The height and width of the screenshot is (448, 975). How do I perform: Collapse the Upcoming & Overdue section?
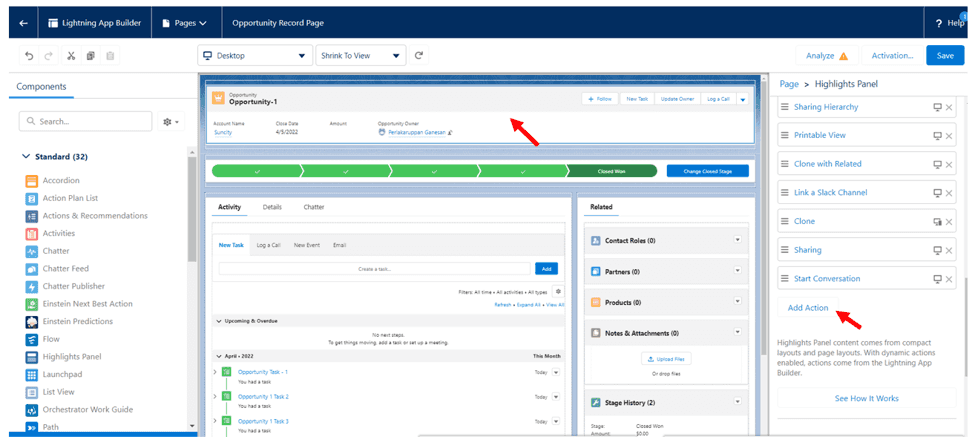click(x=219, y=321)
